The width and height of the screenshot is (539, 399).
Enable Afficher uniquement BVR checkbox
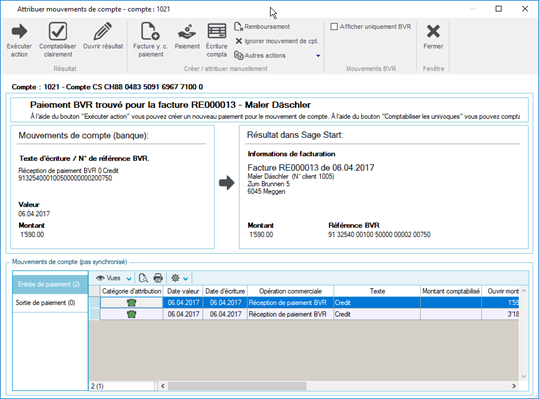334,26
